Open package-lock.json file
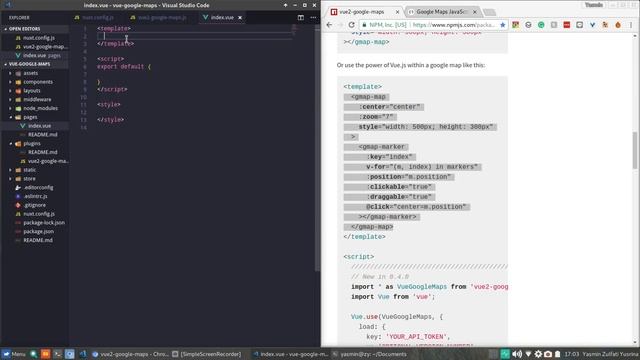 click(x=44, y=223)
